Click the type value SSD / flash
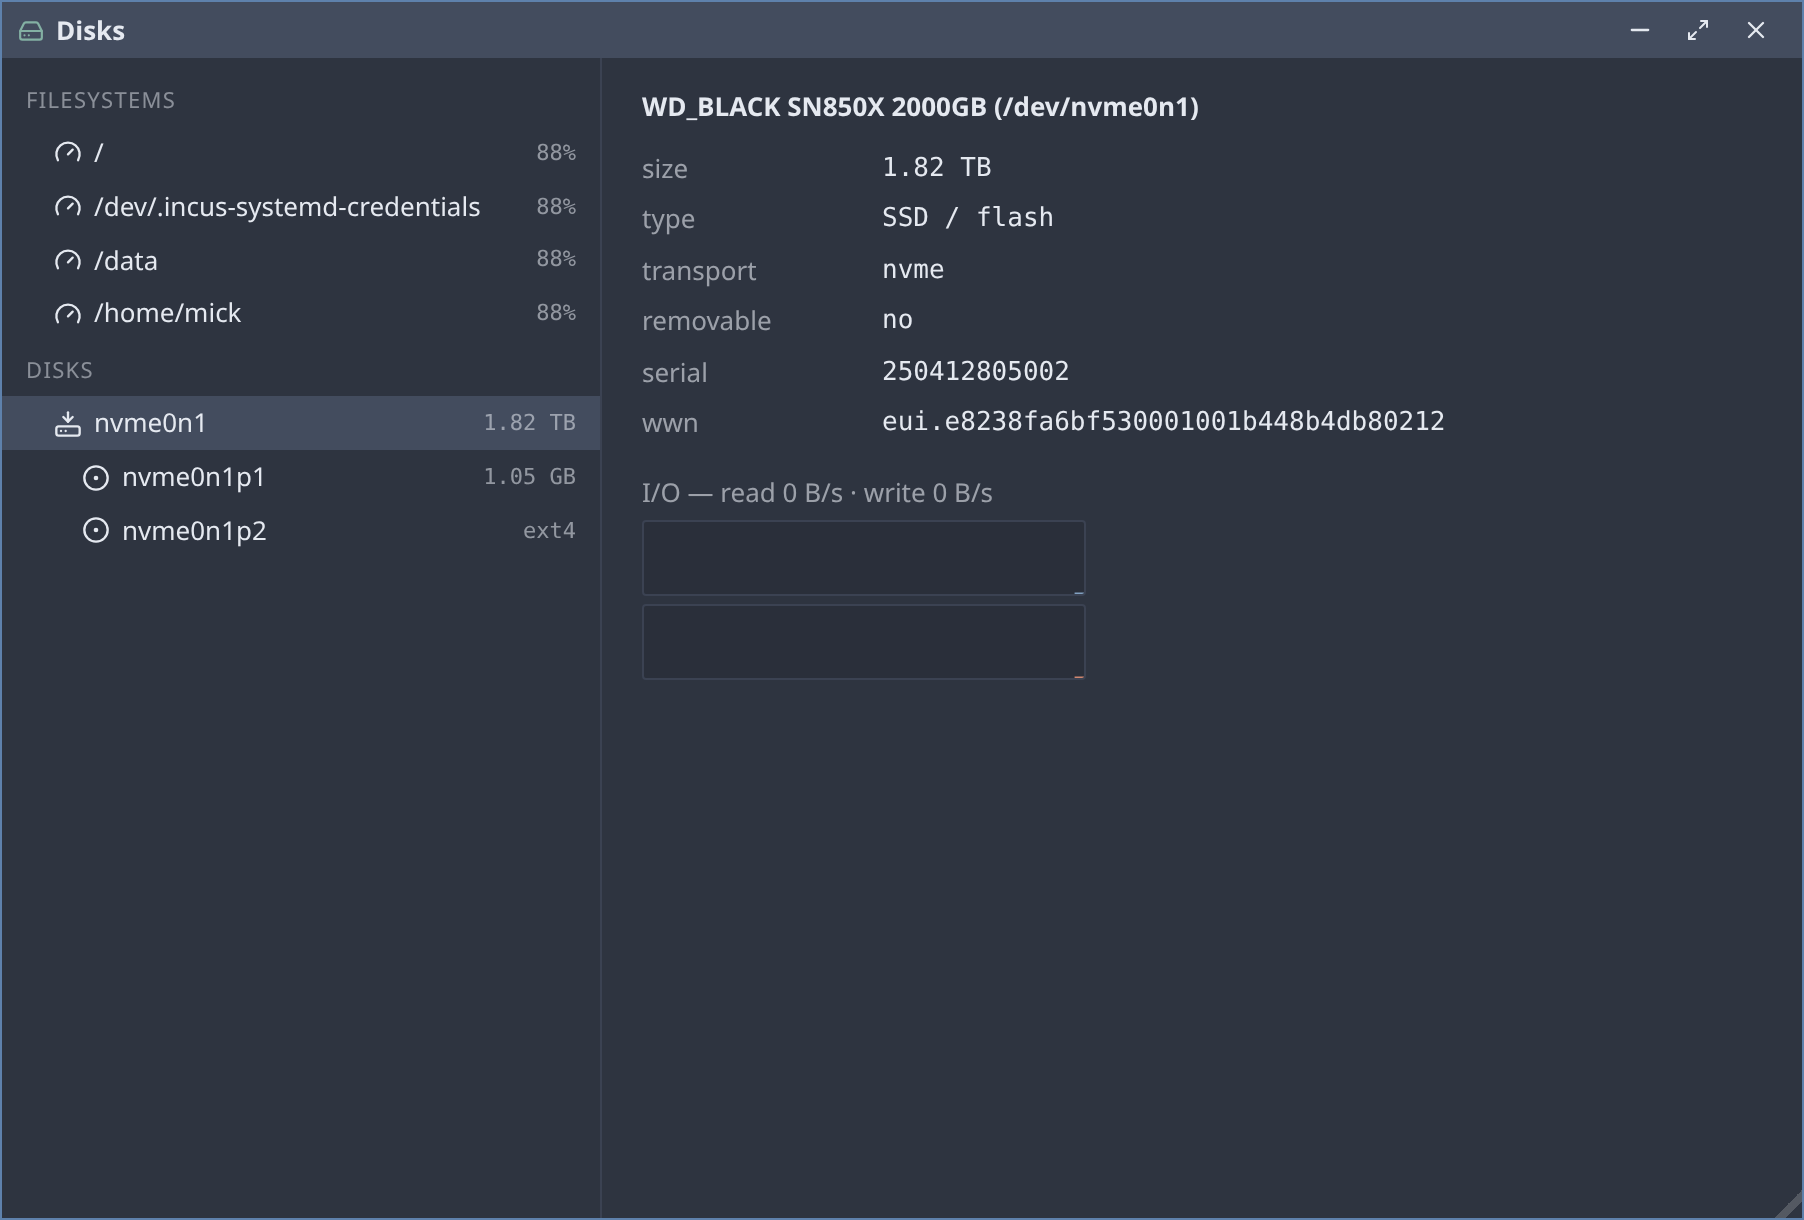 point(968,217)
